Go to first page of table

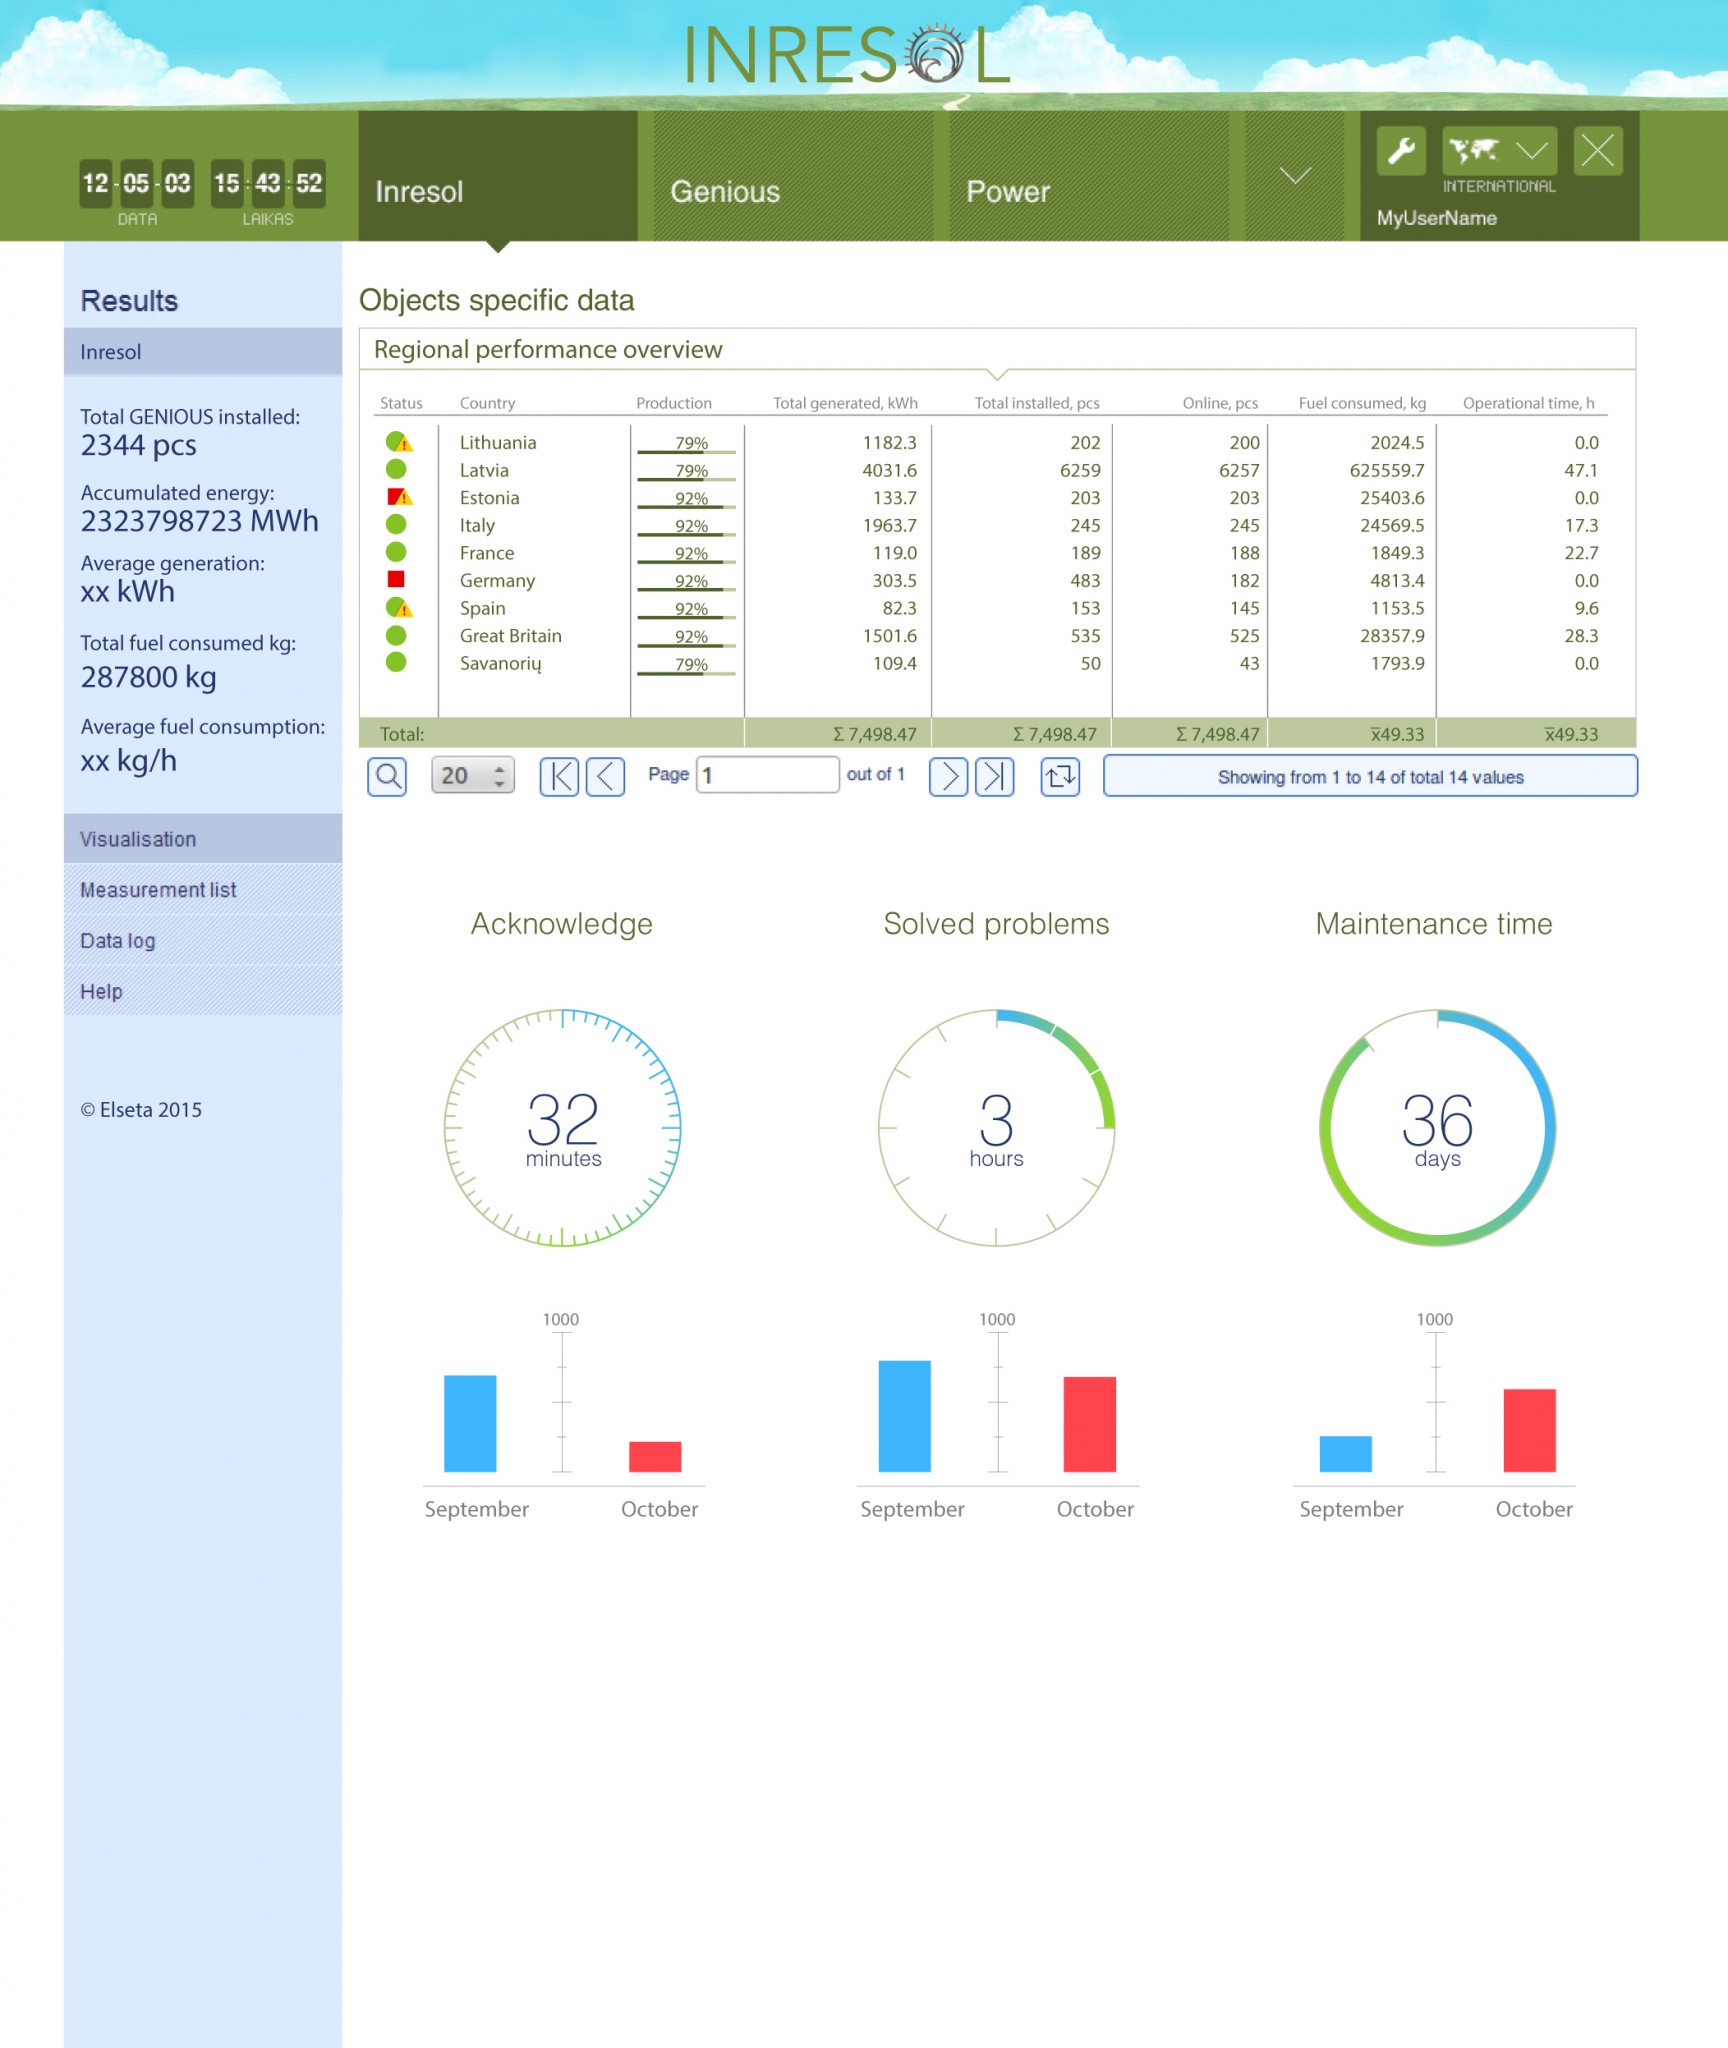pos(559,776)
